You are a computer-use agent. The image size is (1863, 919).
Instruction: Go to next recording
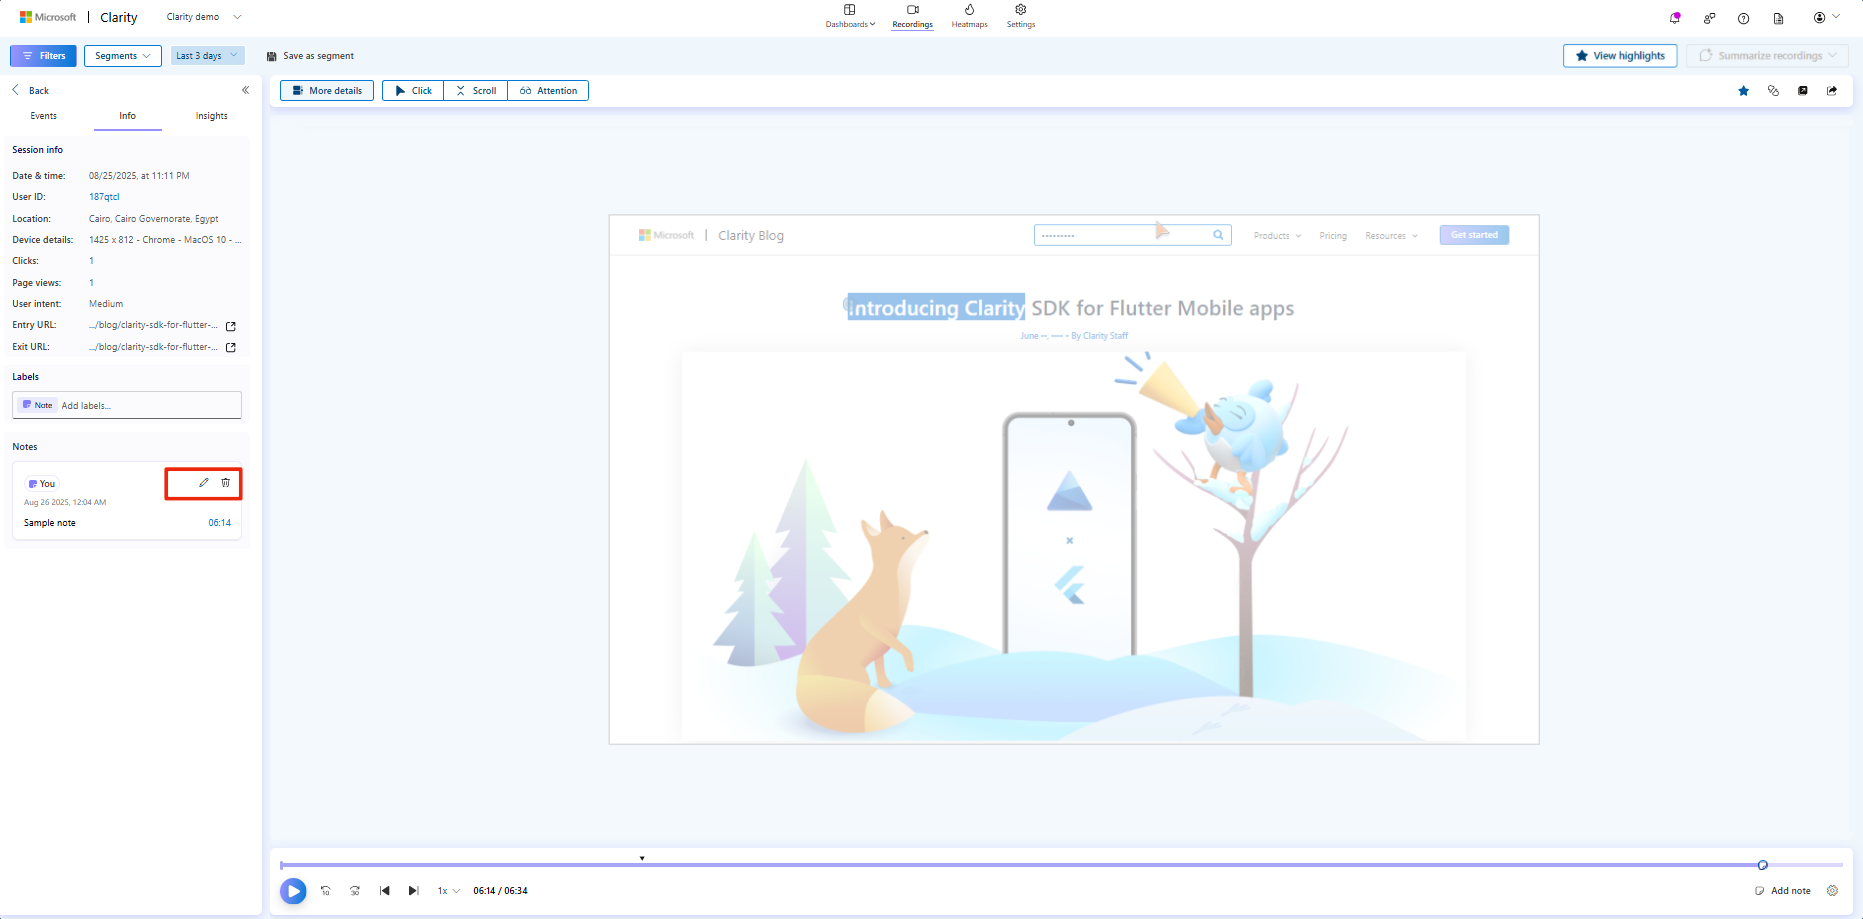(413, 891)
